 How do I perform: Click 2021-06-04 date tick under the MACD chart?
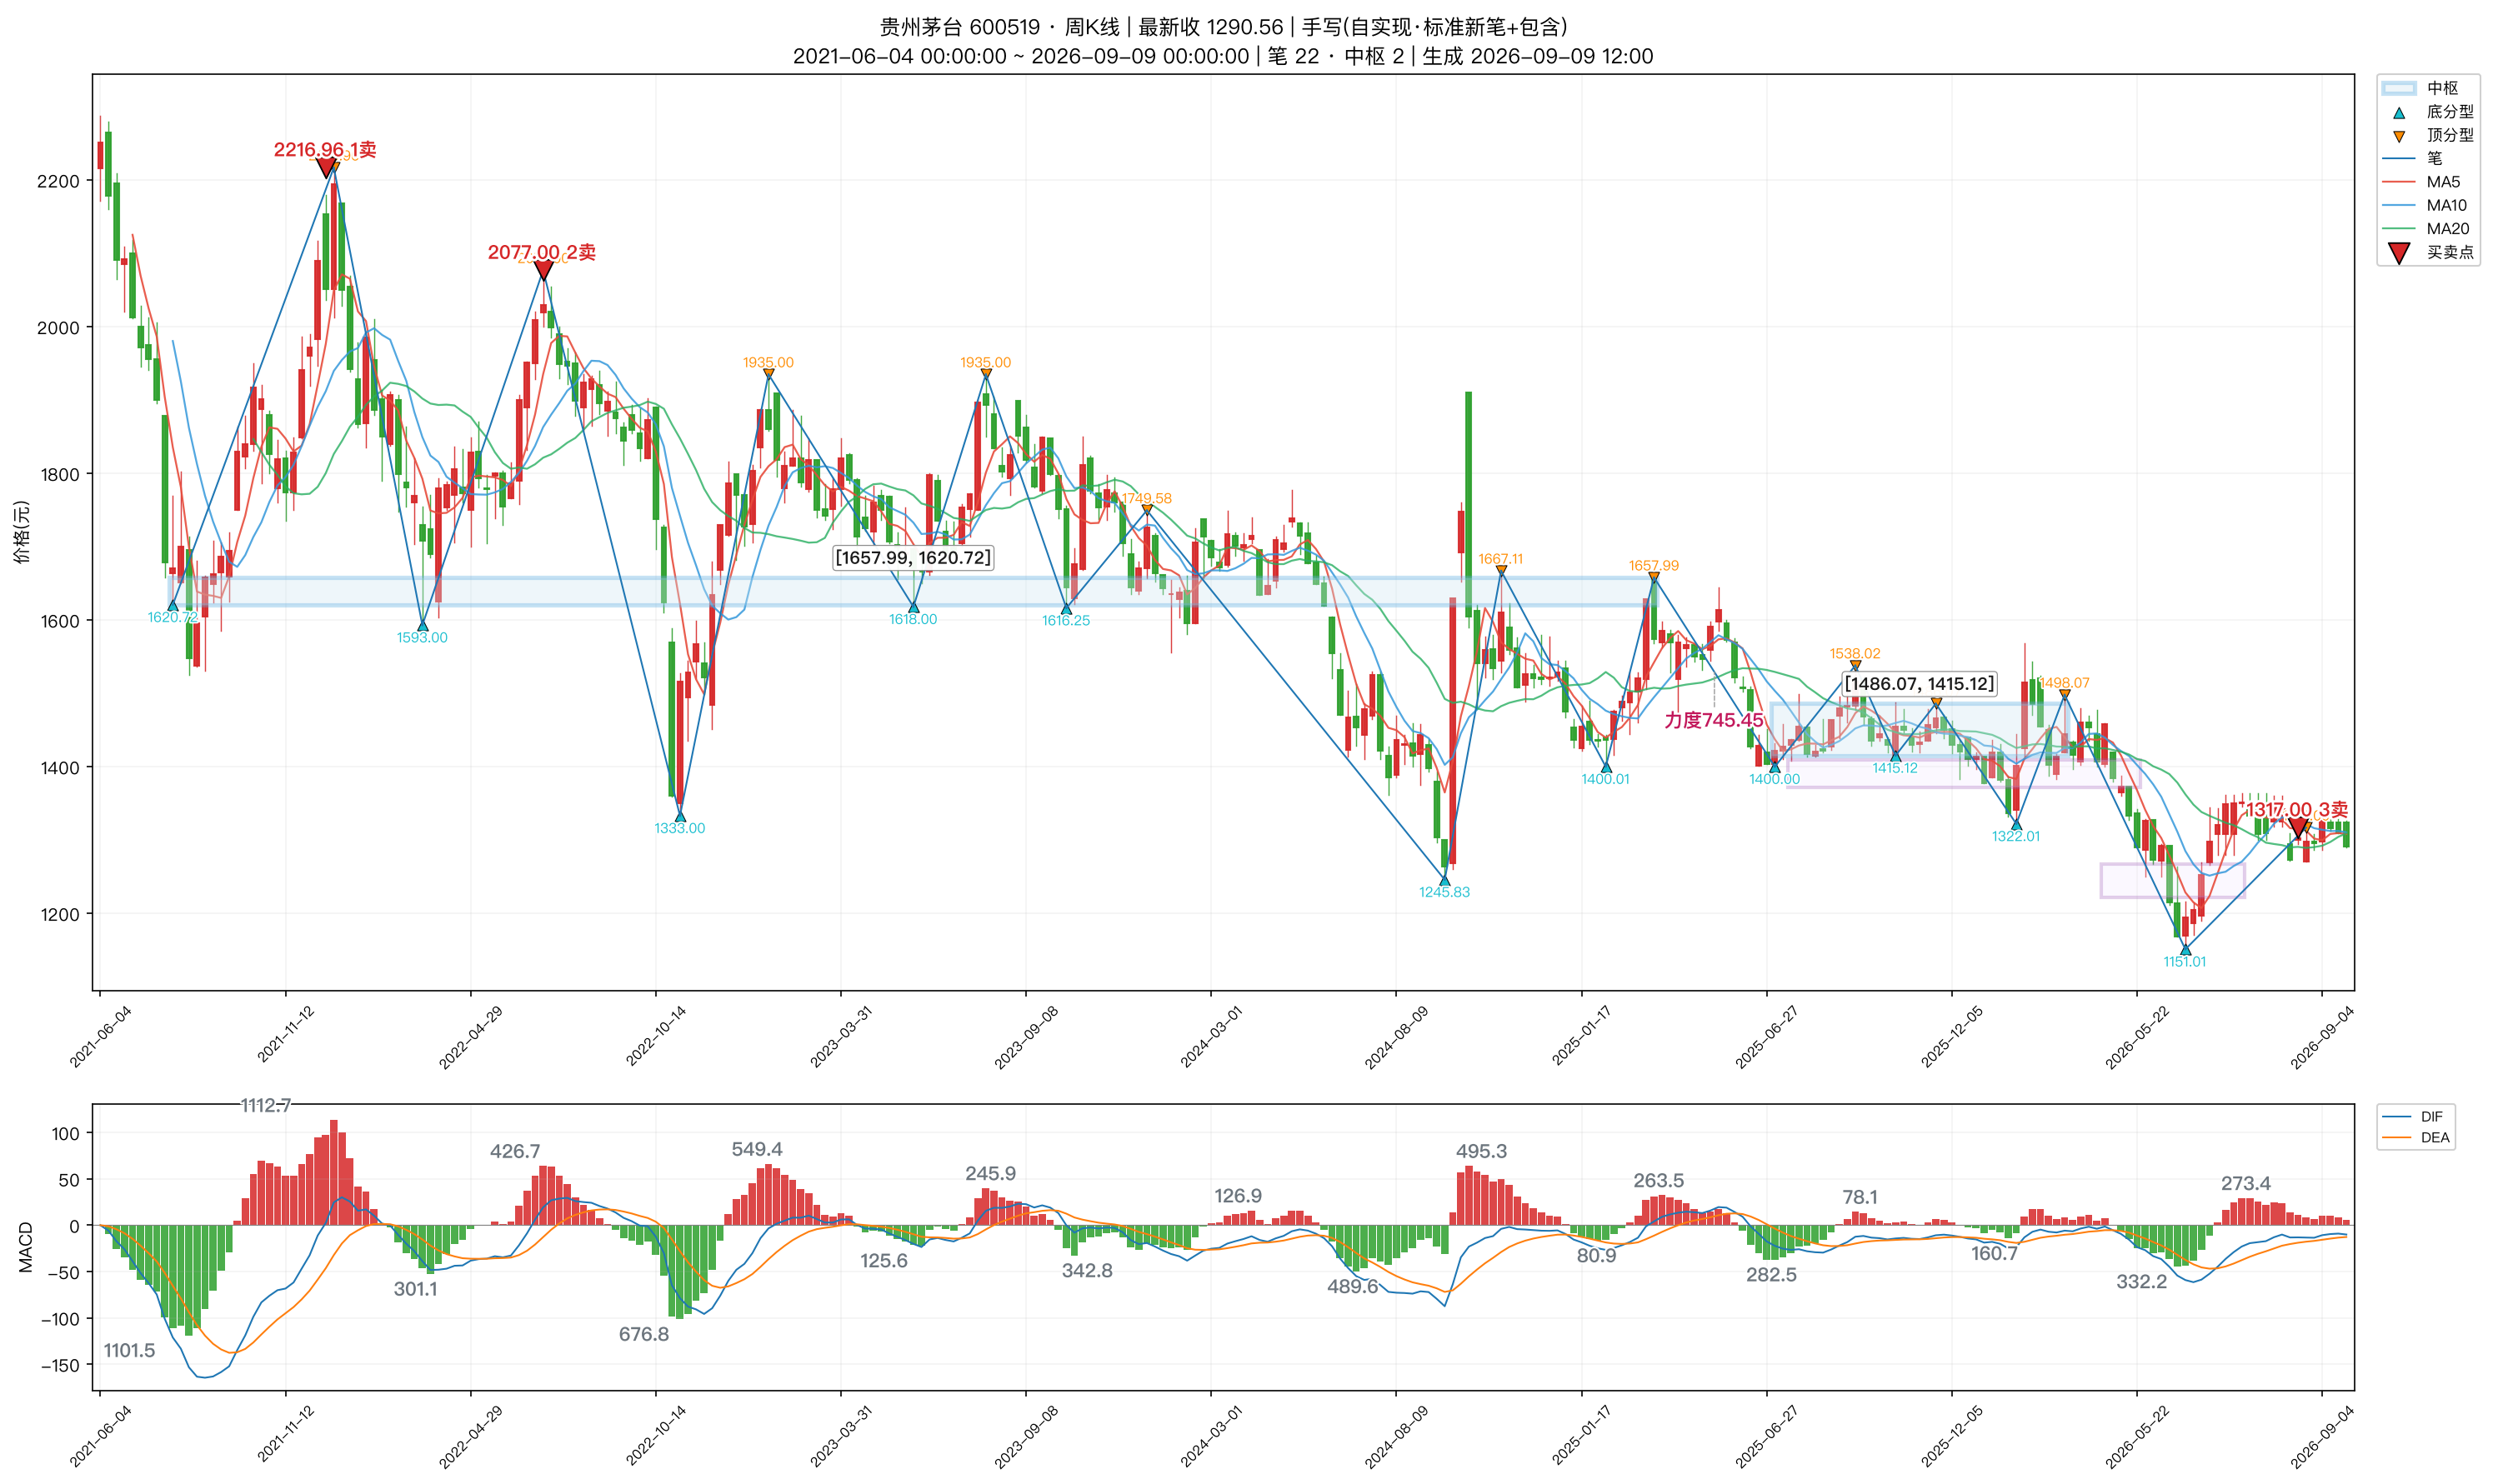coord(100,1436)
